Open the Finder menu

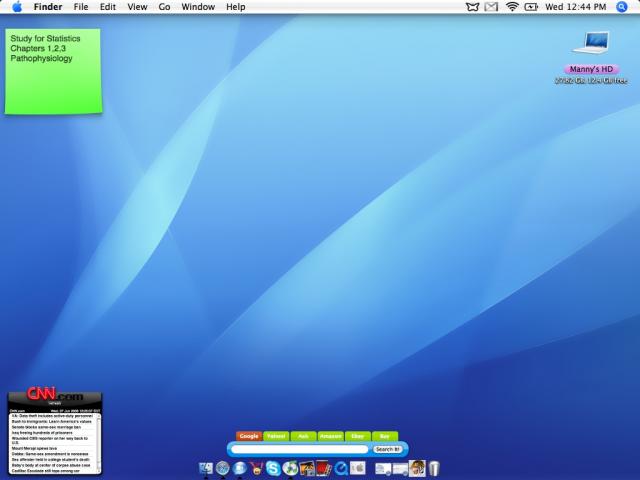(x=48, y=7)
